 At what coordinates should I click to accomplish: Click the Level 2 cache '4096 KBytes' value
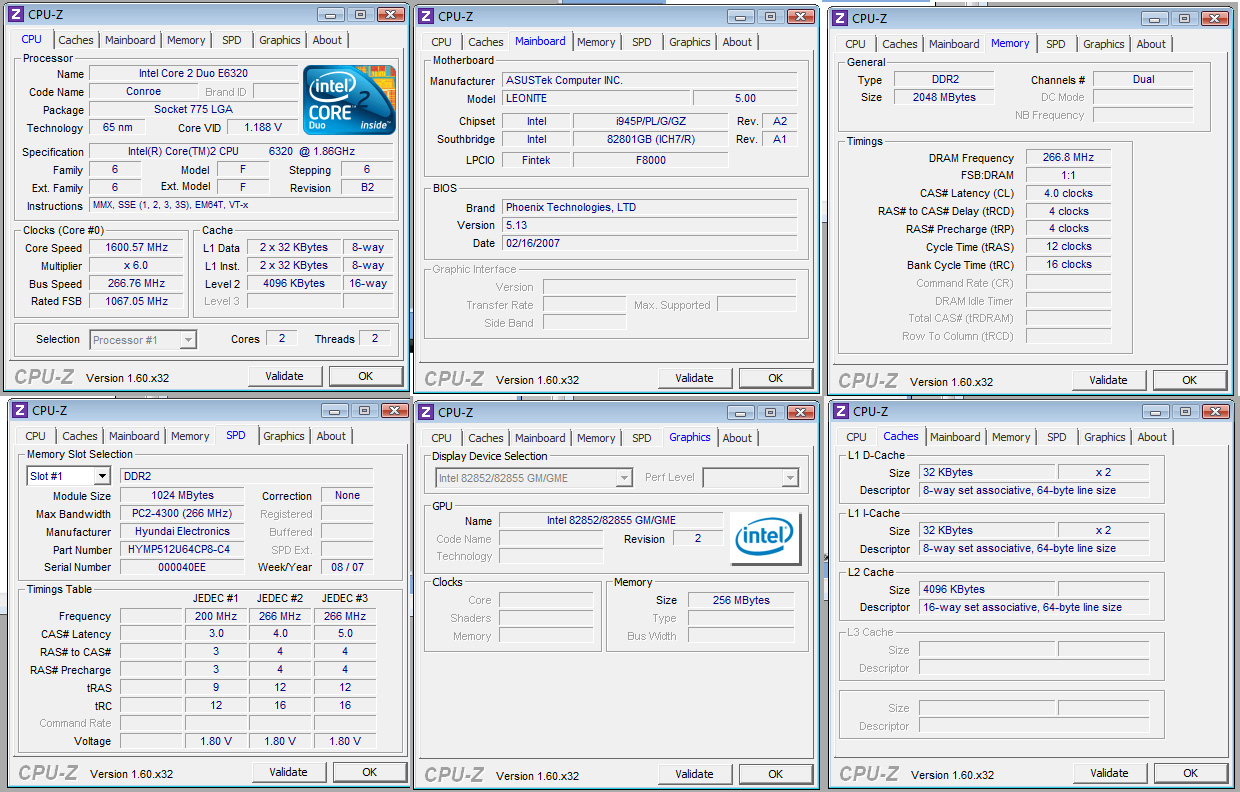coord(294,284)
